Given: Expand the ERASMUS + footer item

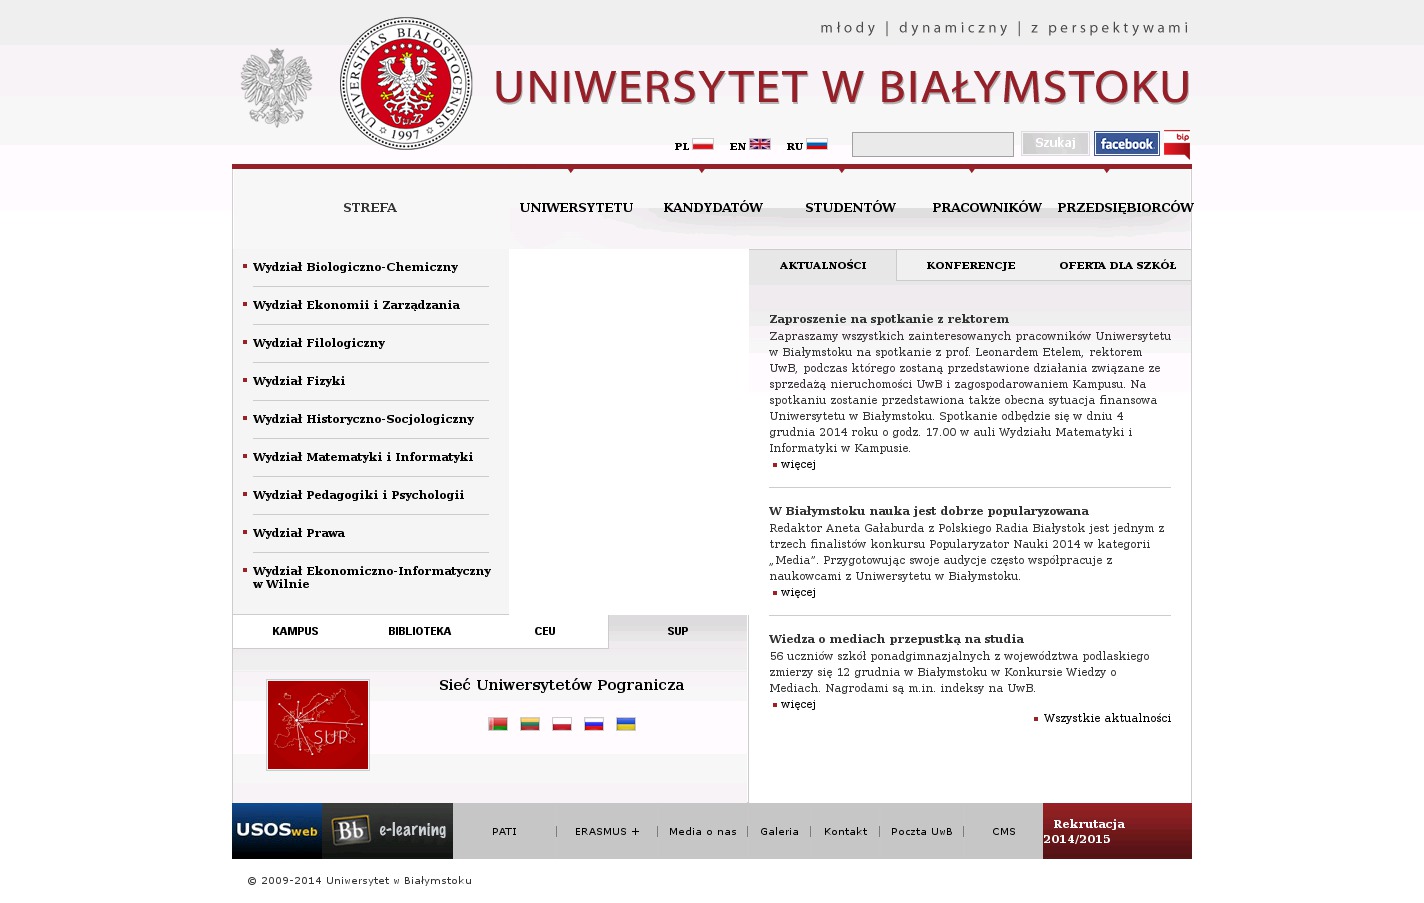Looking at the screenshot, I should pyautogui.click(x=607, y=831).
